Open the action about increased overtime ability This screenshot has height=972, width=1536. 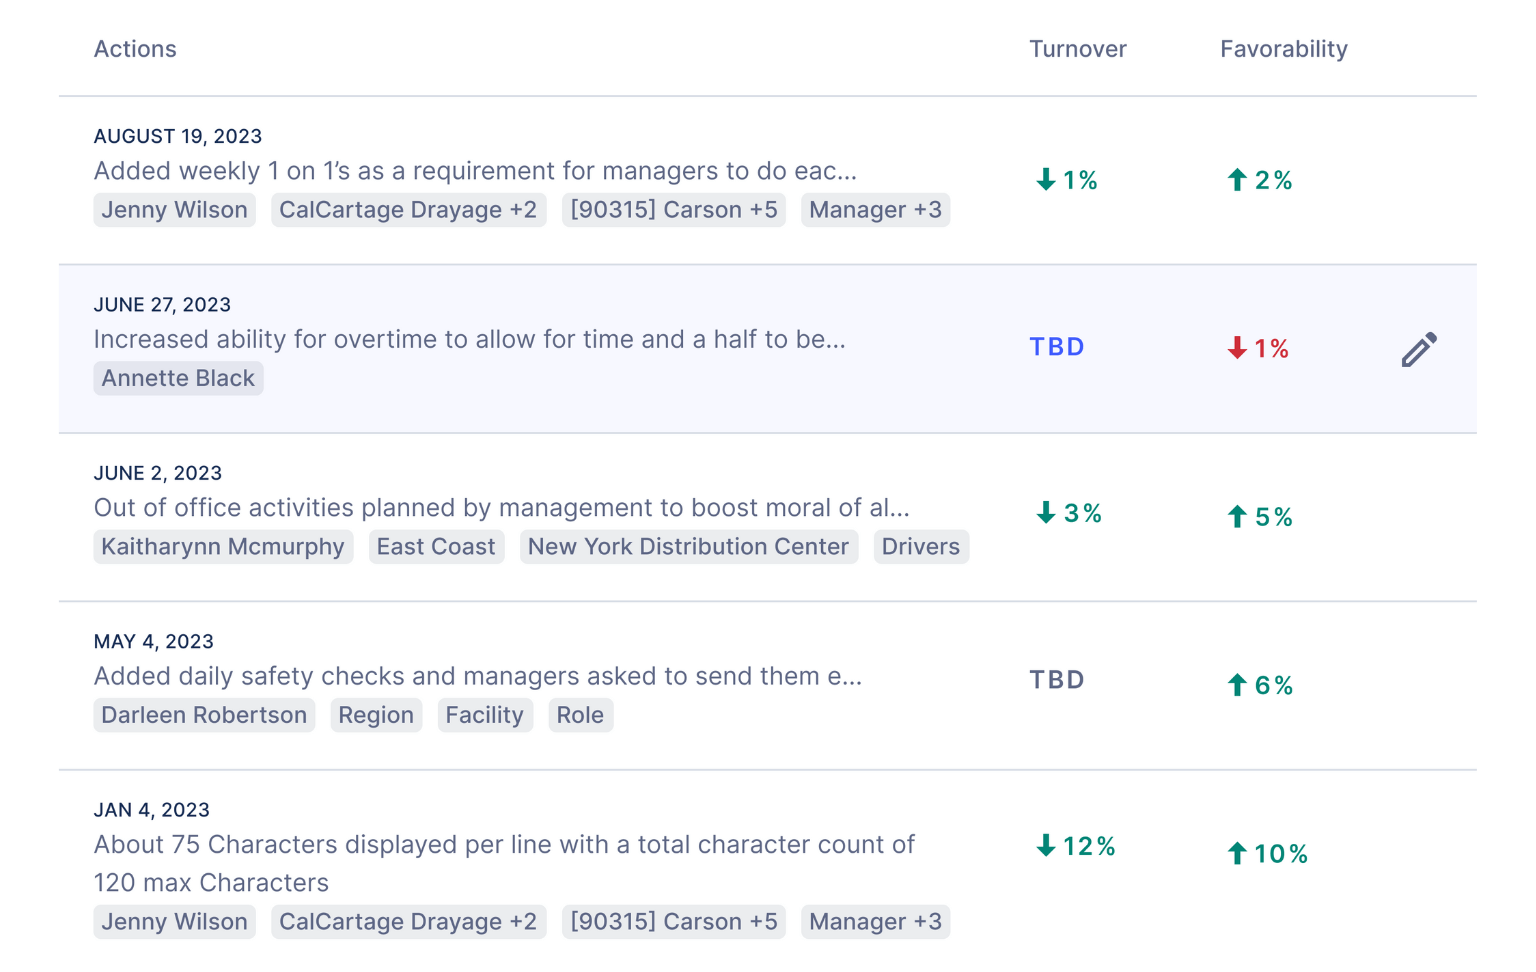tap(469, 339)
